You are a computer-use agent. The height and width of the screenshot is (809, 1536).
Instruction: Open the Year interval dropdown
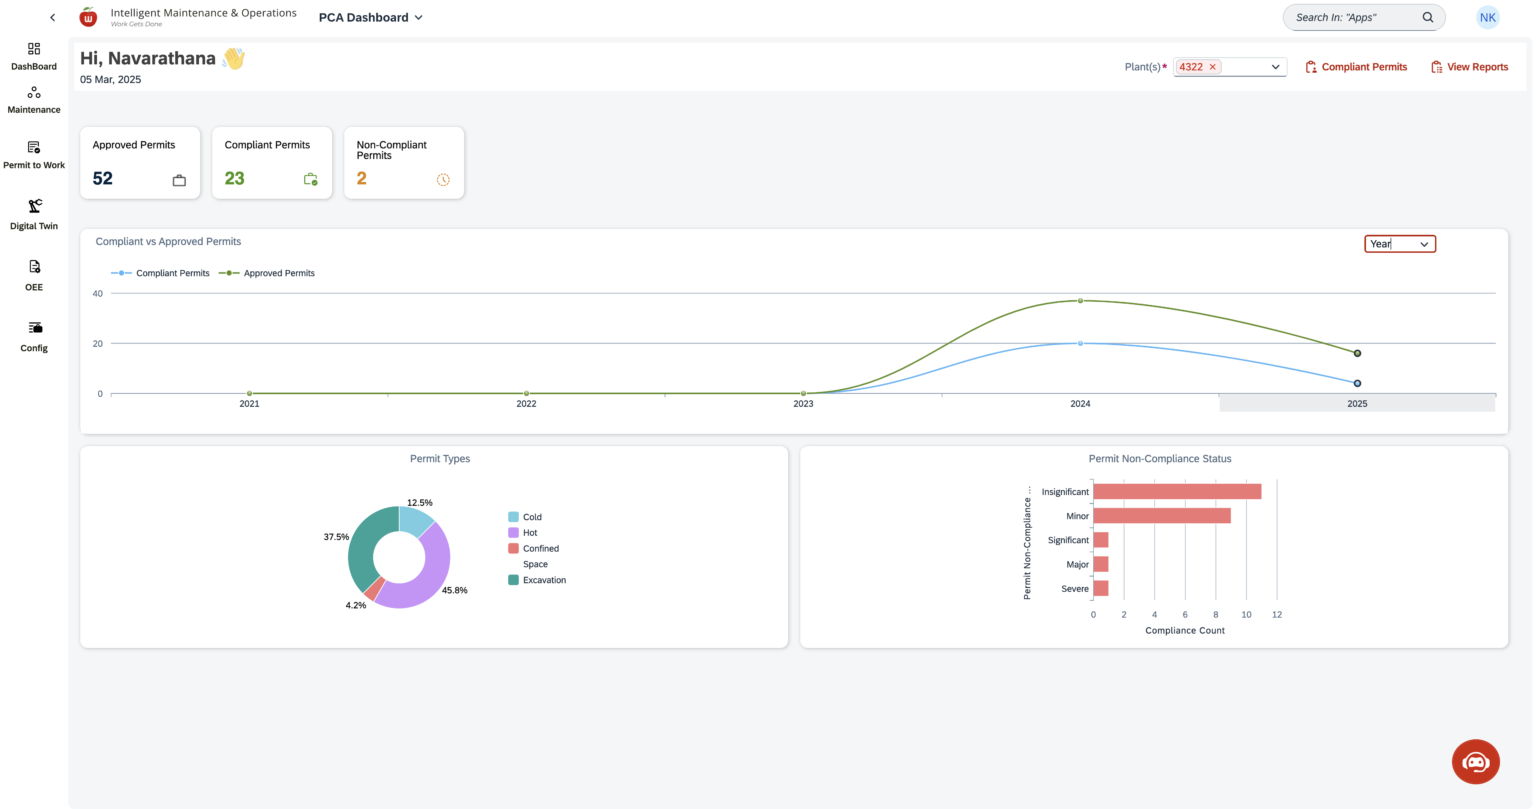1399,243
